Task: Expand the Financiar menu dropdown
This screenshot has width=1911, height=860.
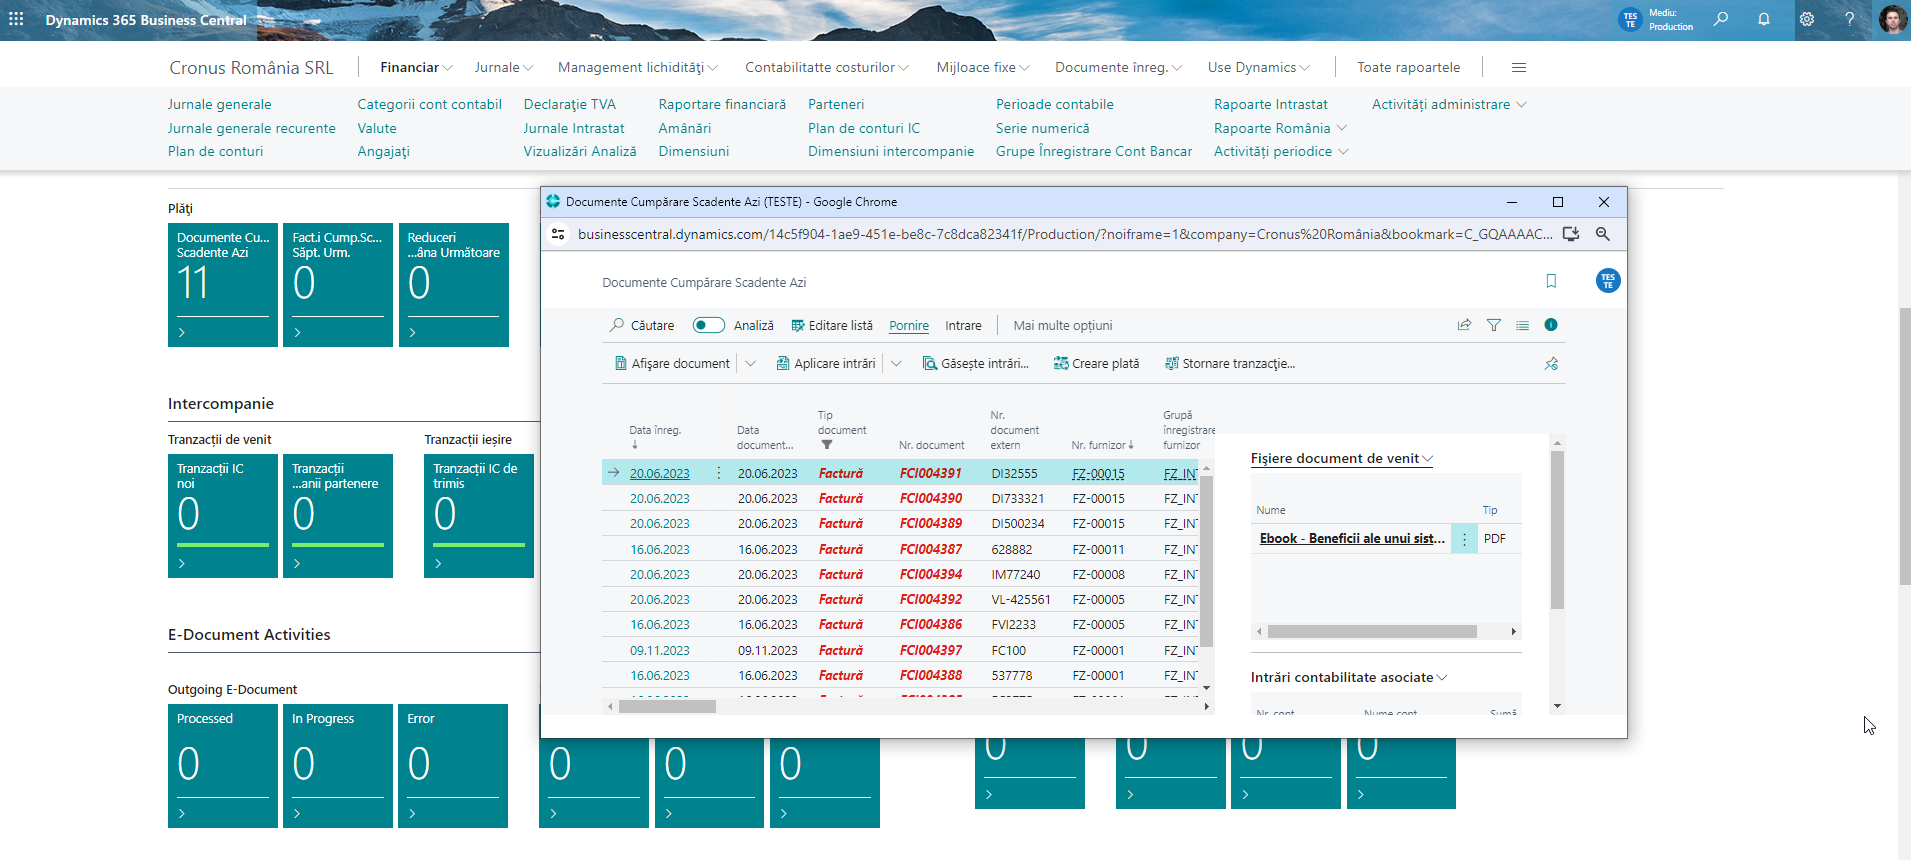Action: (x=416, y=67)
